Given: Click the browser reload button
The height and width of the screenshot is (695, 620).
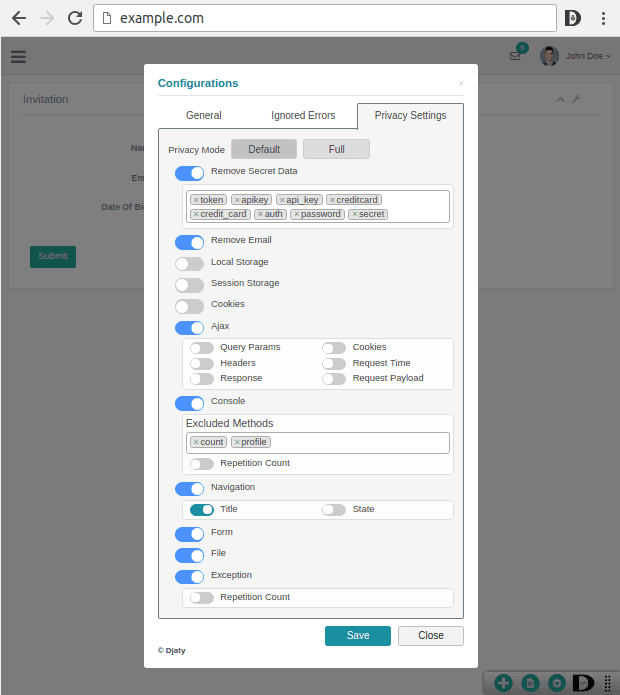Looking at the screenshot, I should [75, 18].
